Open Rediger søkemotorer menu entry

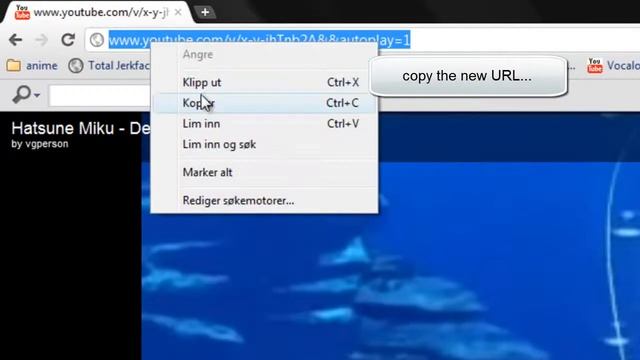pos(265,200)
